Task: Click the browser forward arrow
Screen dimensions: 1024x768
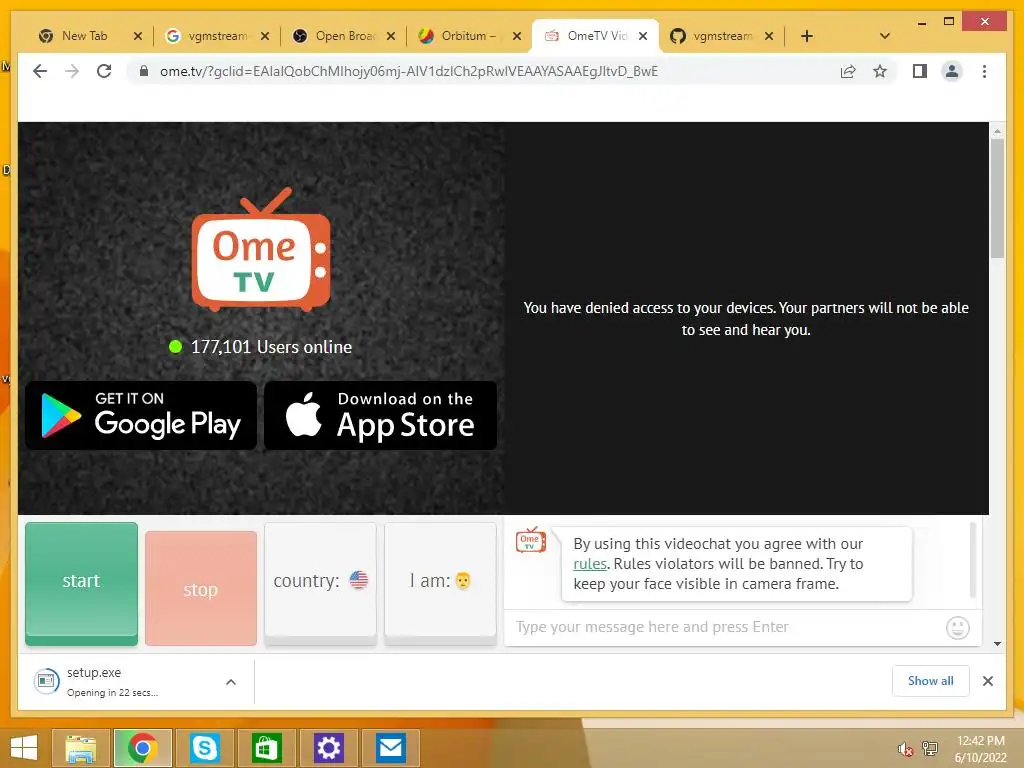Action: pyautogui.click(x=72, y=71)
